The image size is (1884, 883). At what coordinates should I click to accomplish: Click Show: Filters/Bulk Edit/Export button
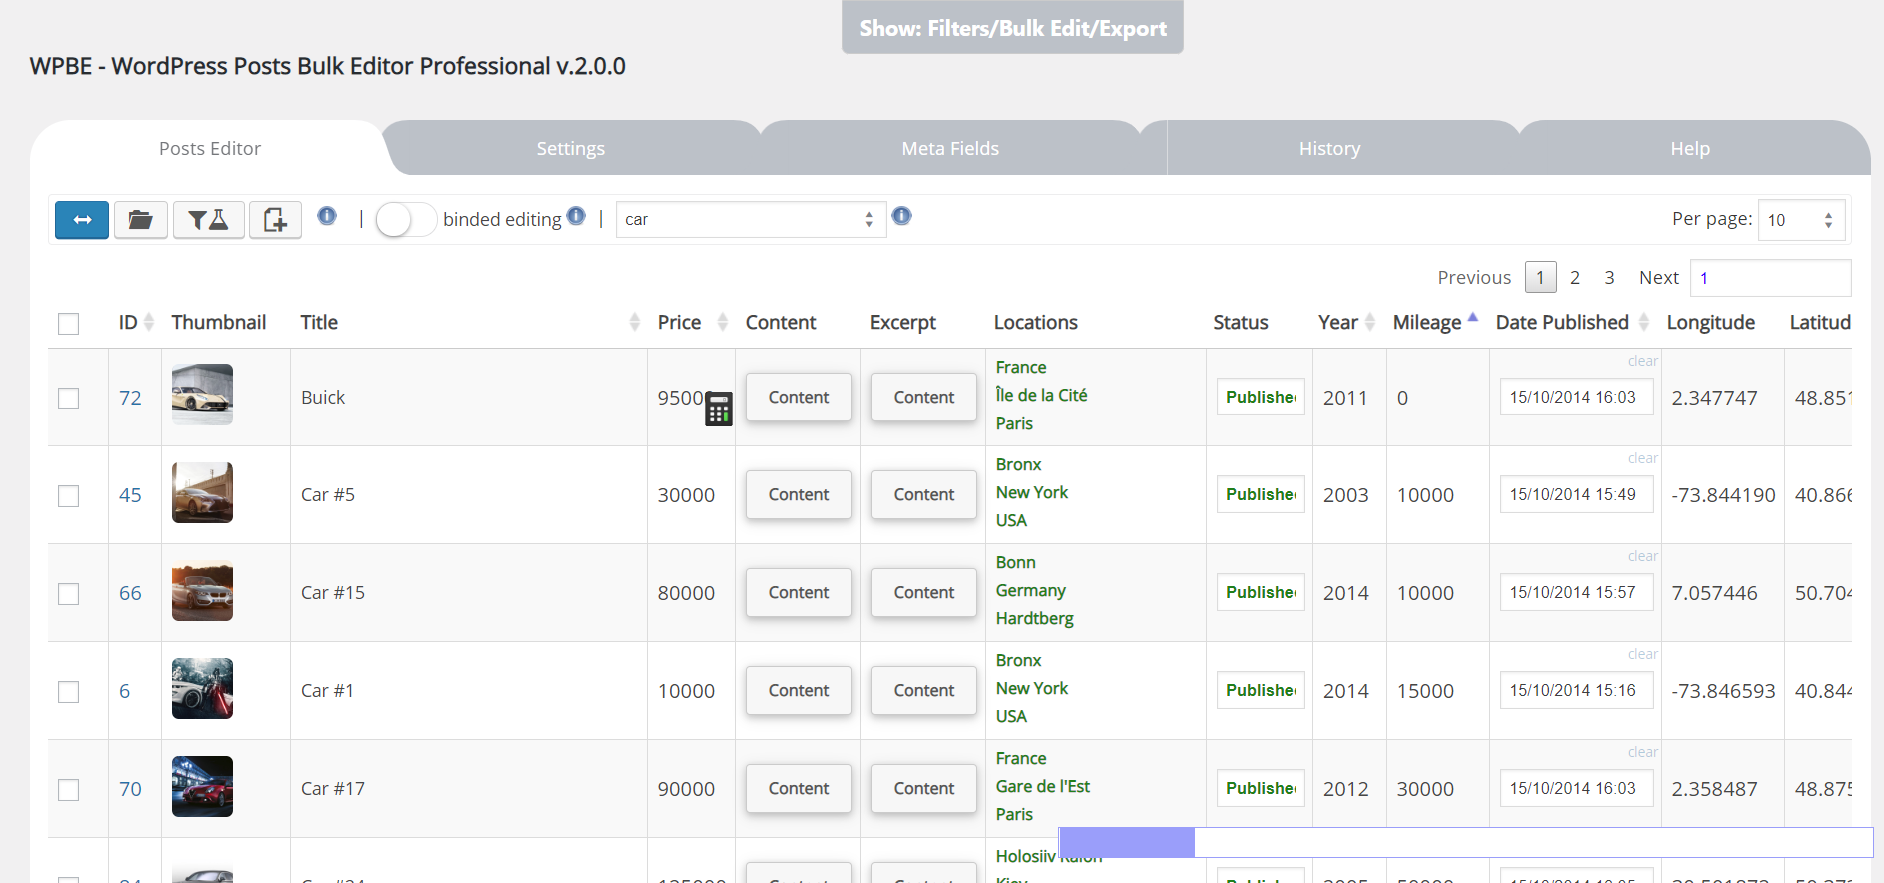tap(1012, 28)
